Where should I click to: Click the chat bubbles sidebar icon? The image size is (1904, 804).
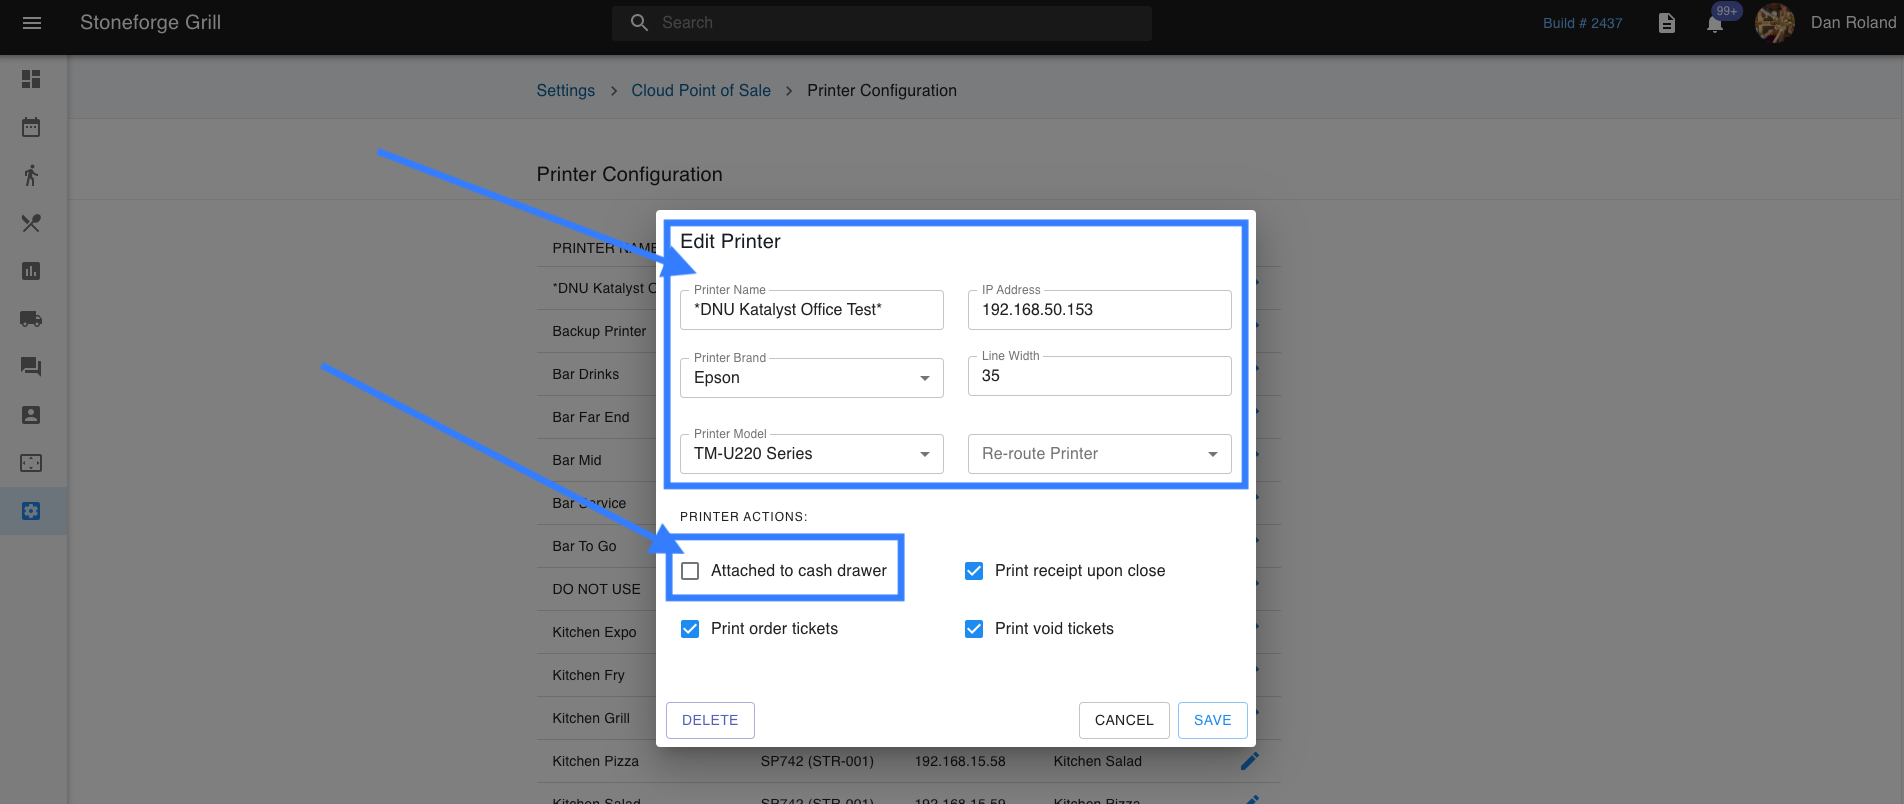coord(31,367)
